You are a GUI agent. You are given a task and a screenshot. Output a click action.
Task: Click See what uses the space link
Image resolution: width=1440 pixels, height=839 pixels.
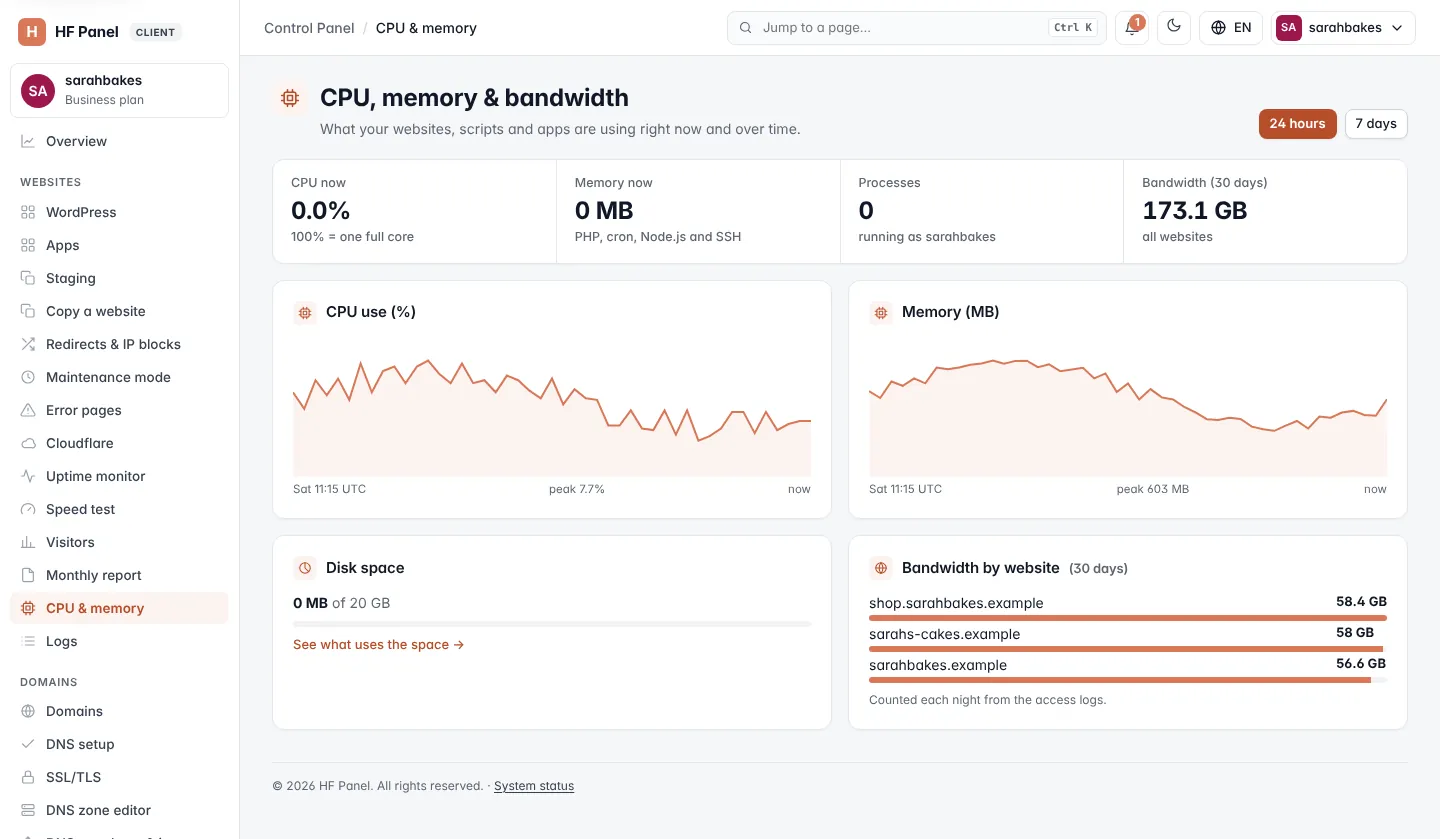click(378, 645)
